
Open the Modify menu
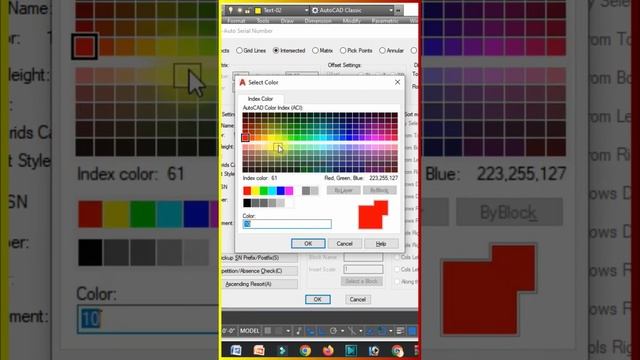tap(351, 21)
